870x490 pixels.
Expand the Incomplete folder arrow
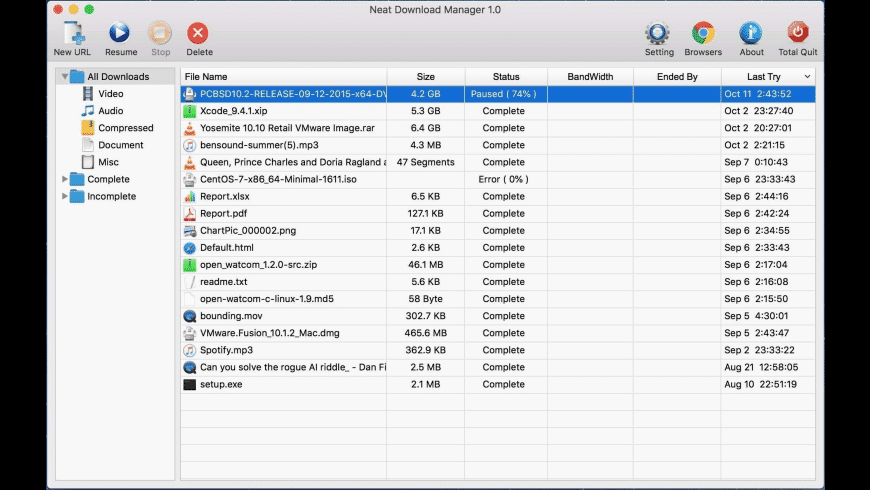tap(66, 197)
